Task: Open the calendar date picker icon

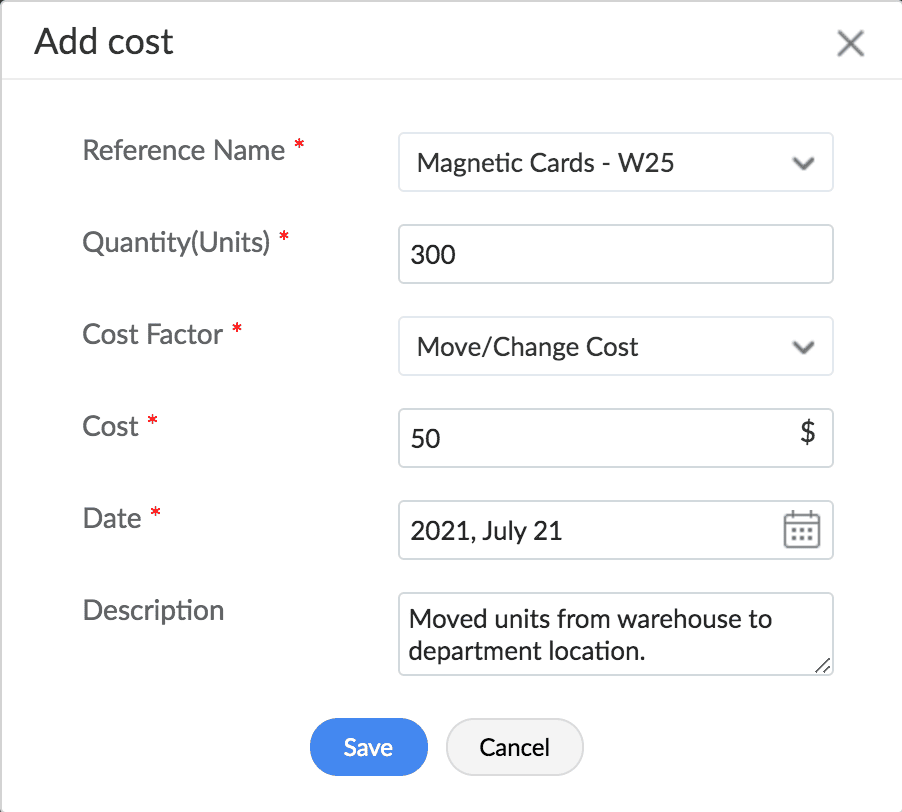Action: point(801,530)
